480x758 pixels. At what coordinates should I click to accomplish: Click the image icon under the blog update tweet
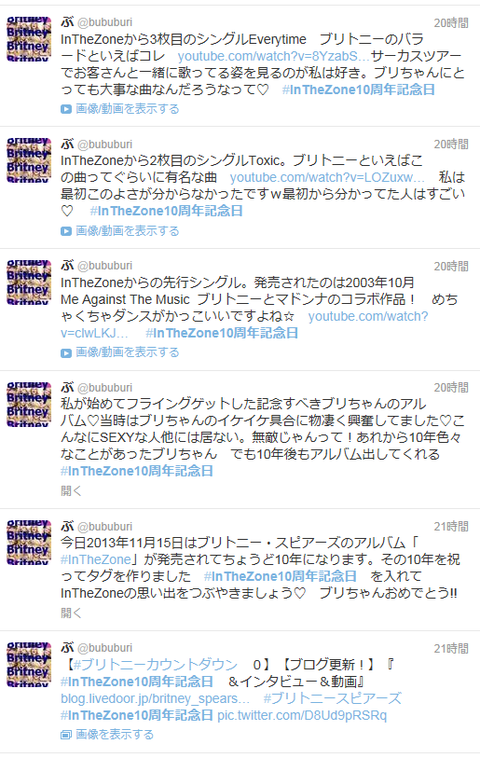(x=66, y=735)
